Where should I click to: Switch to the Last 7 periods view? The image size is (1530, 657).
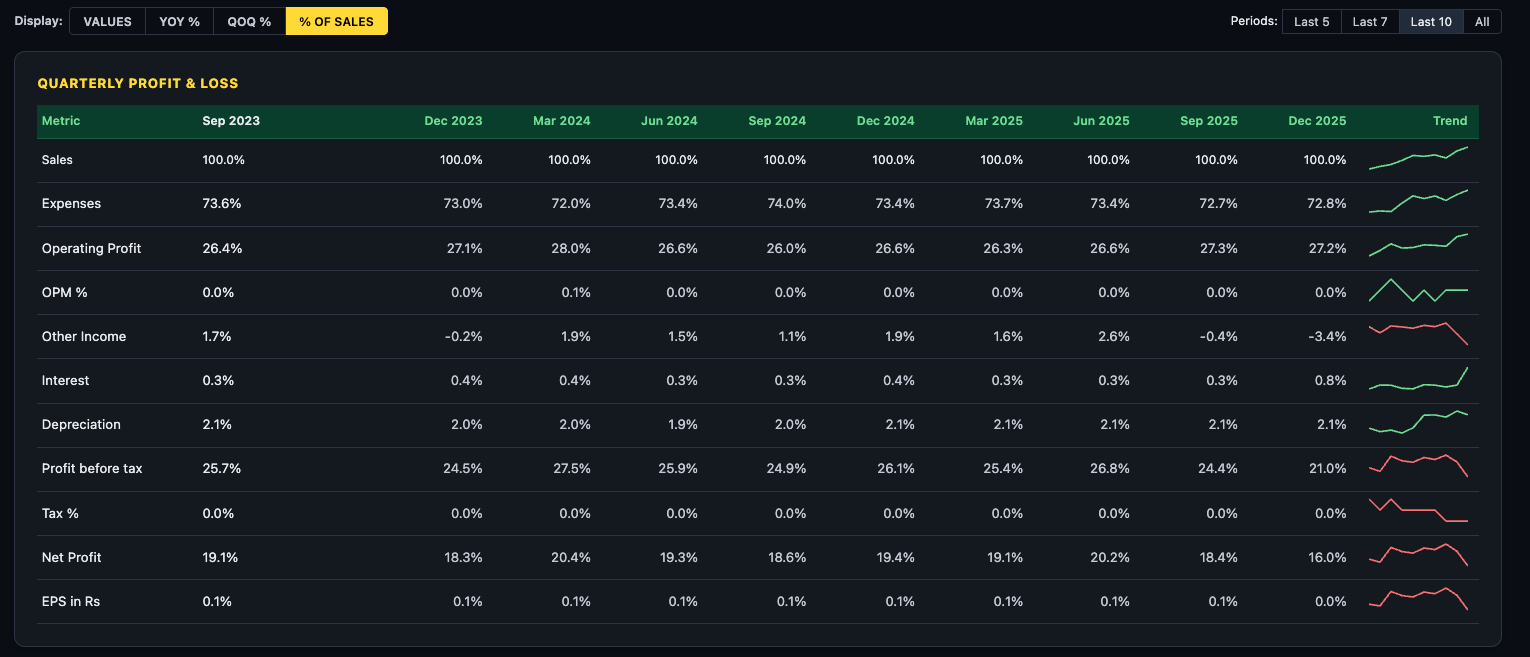(1370, 21)
